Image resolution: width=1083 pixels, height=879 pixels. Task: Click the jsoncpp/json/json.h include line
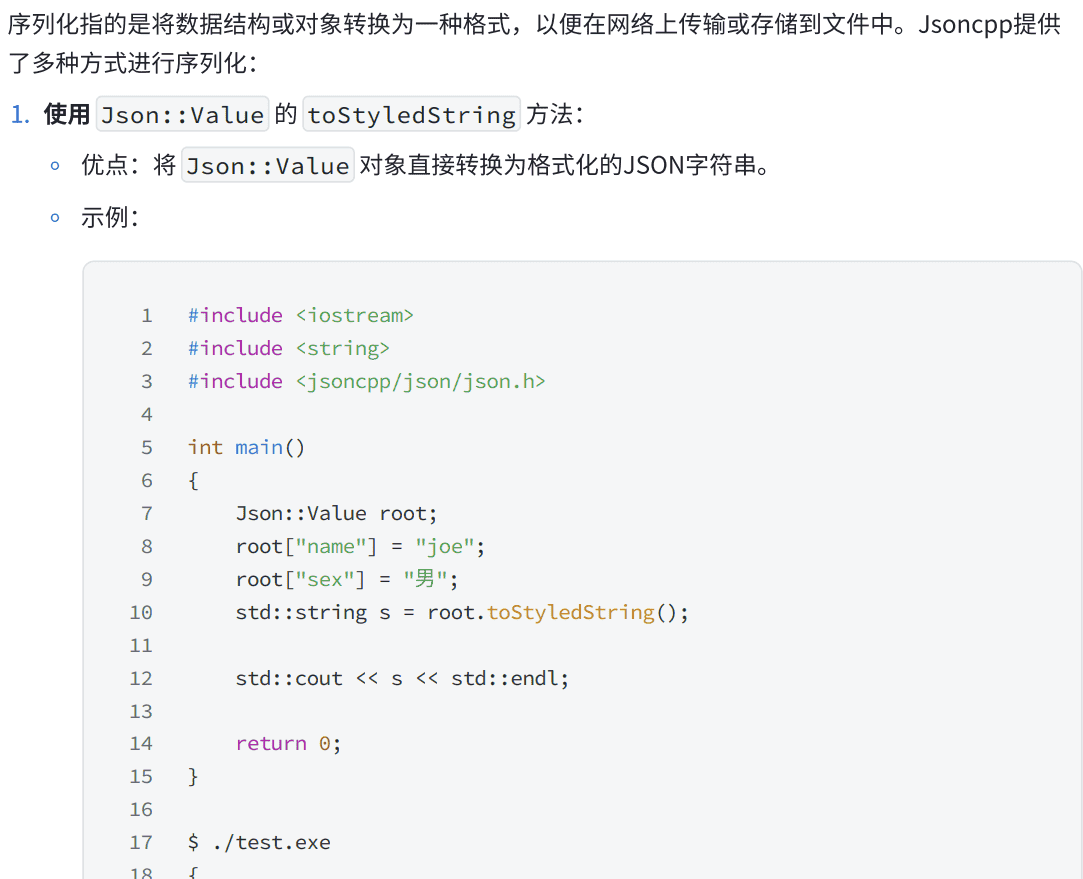(366, 381)
